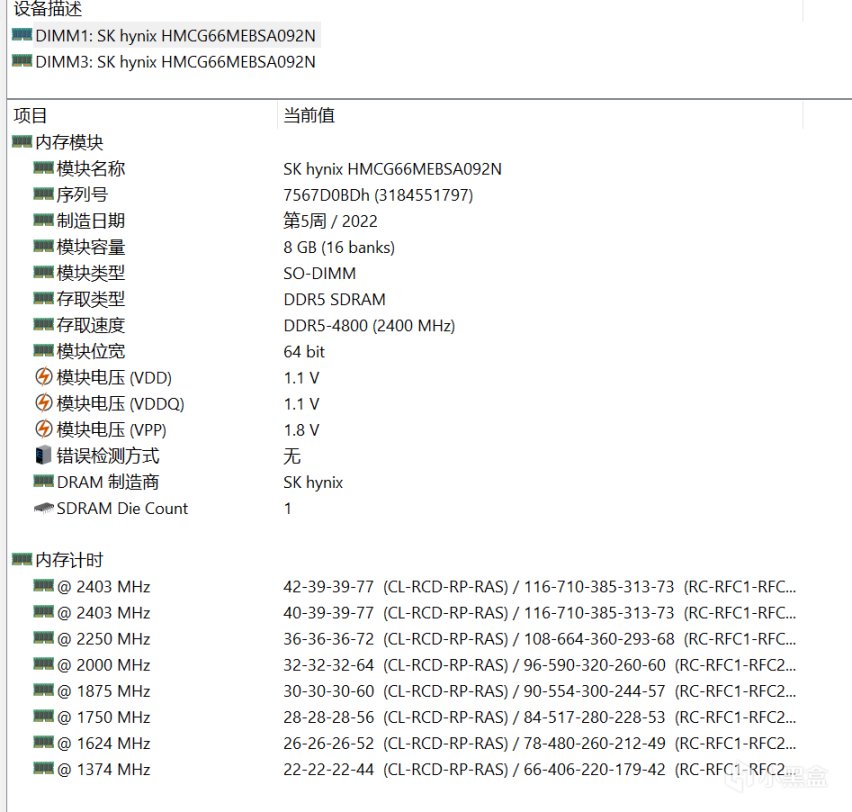Select the 制造日期 value 第5周 / 2022
Screen dimensions: 852x812
[330, 221]
